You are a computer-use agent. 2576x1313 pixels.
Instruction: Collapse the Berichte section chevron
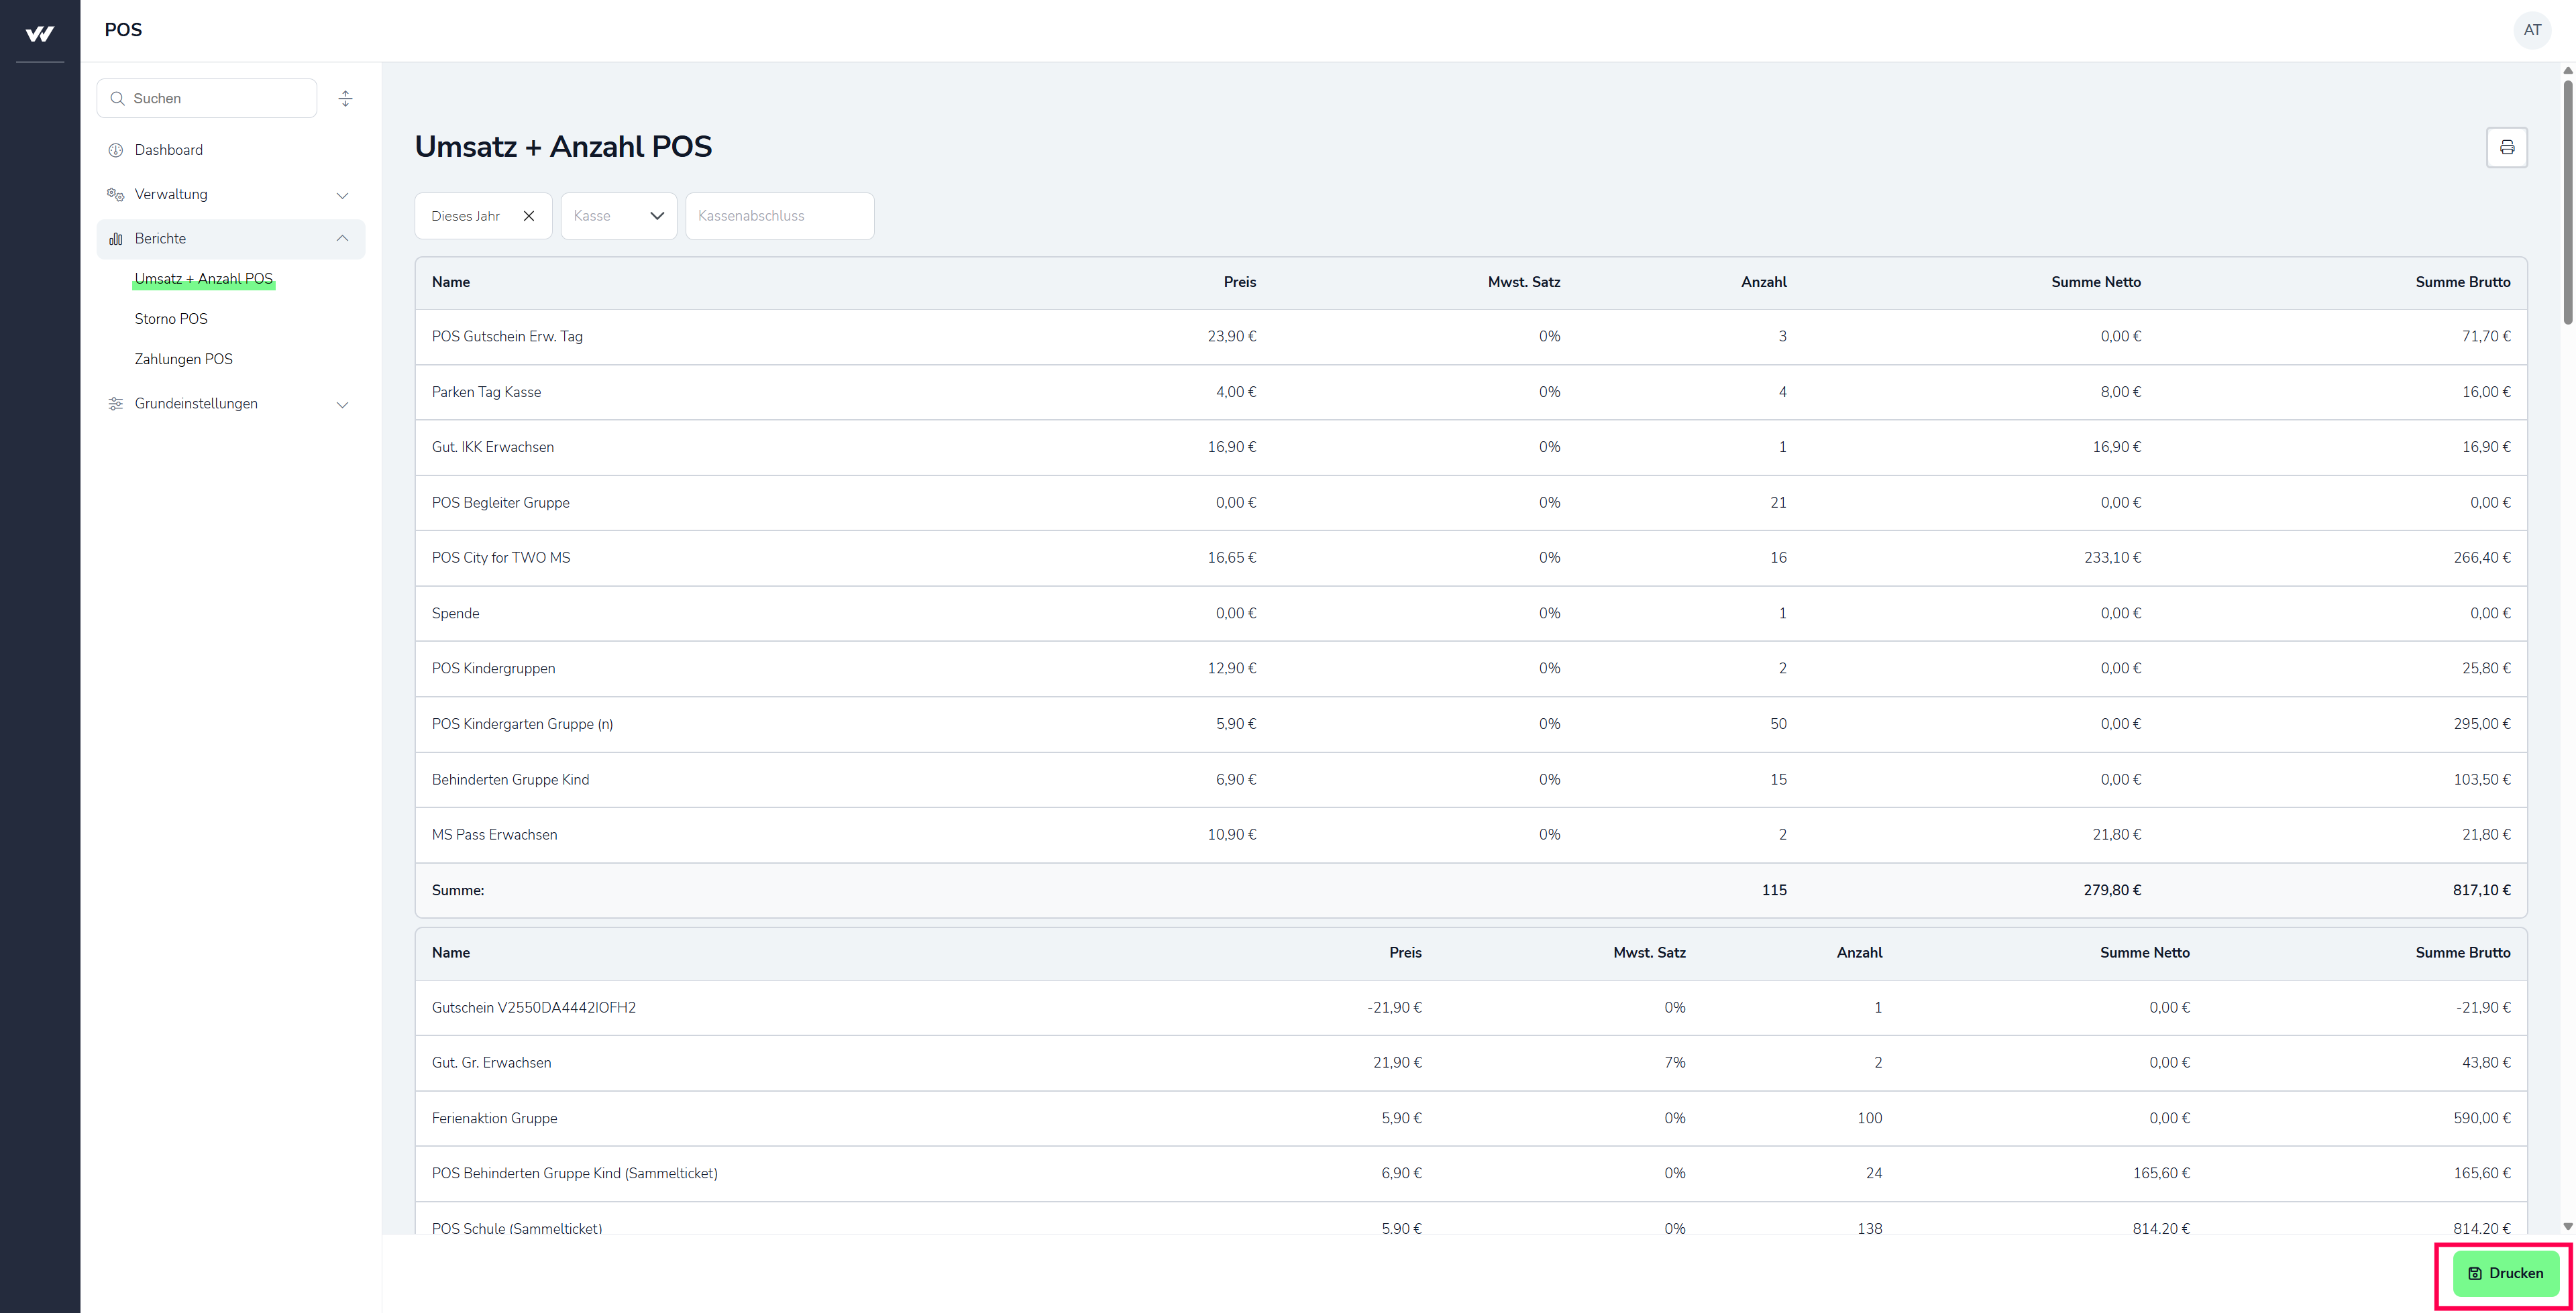342,238
